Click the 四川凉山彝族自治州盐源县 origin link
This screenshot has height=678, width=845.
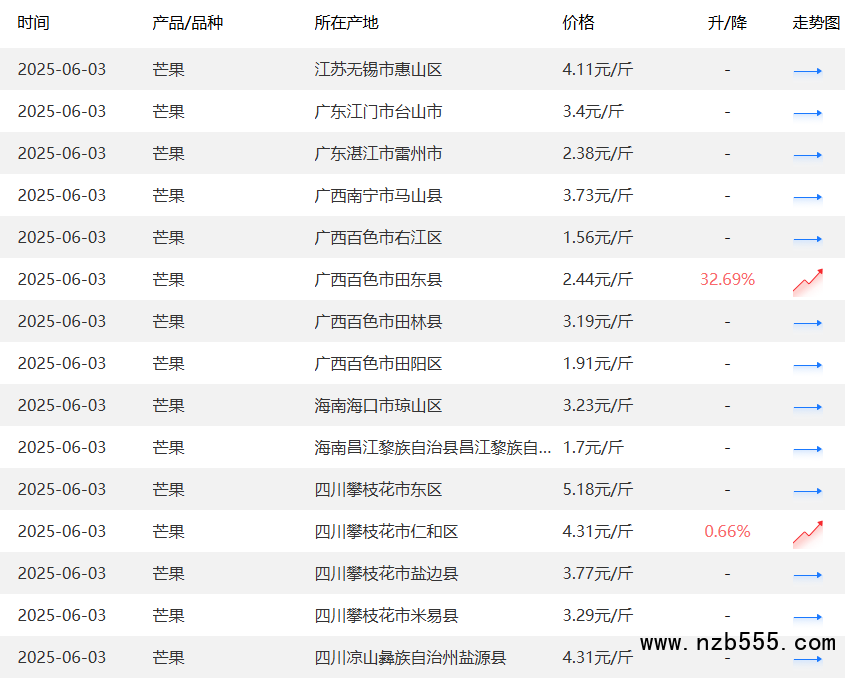click(x=410, y=658)
